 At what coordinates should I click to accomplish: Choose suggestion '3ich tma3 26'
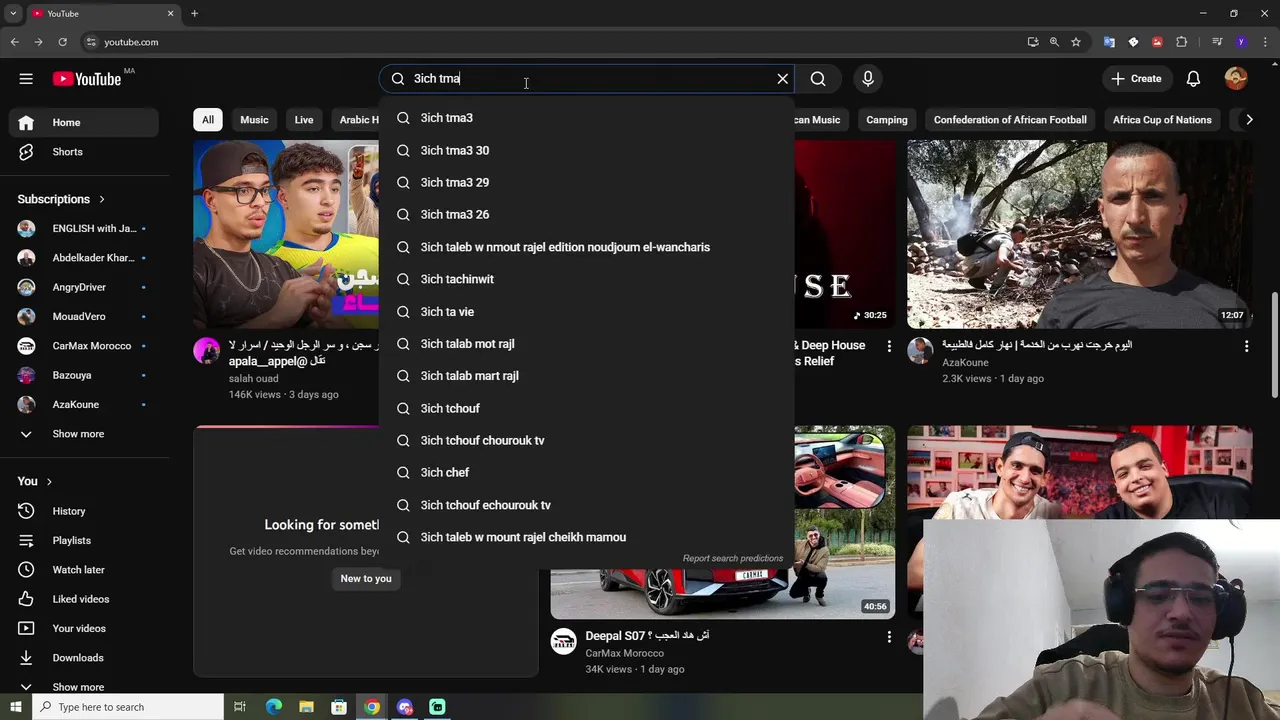click(587, 214)
